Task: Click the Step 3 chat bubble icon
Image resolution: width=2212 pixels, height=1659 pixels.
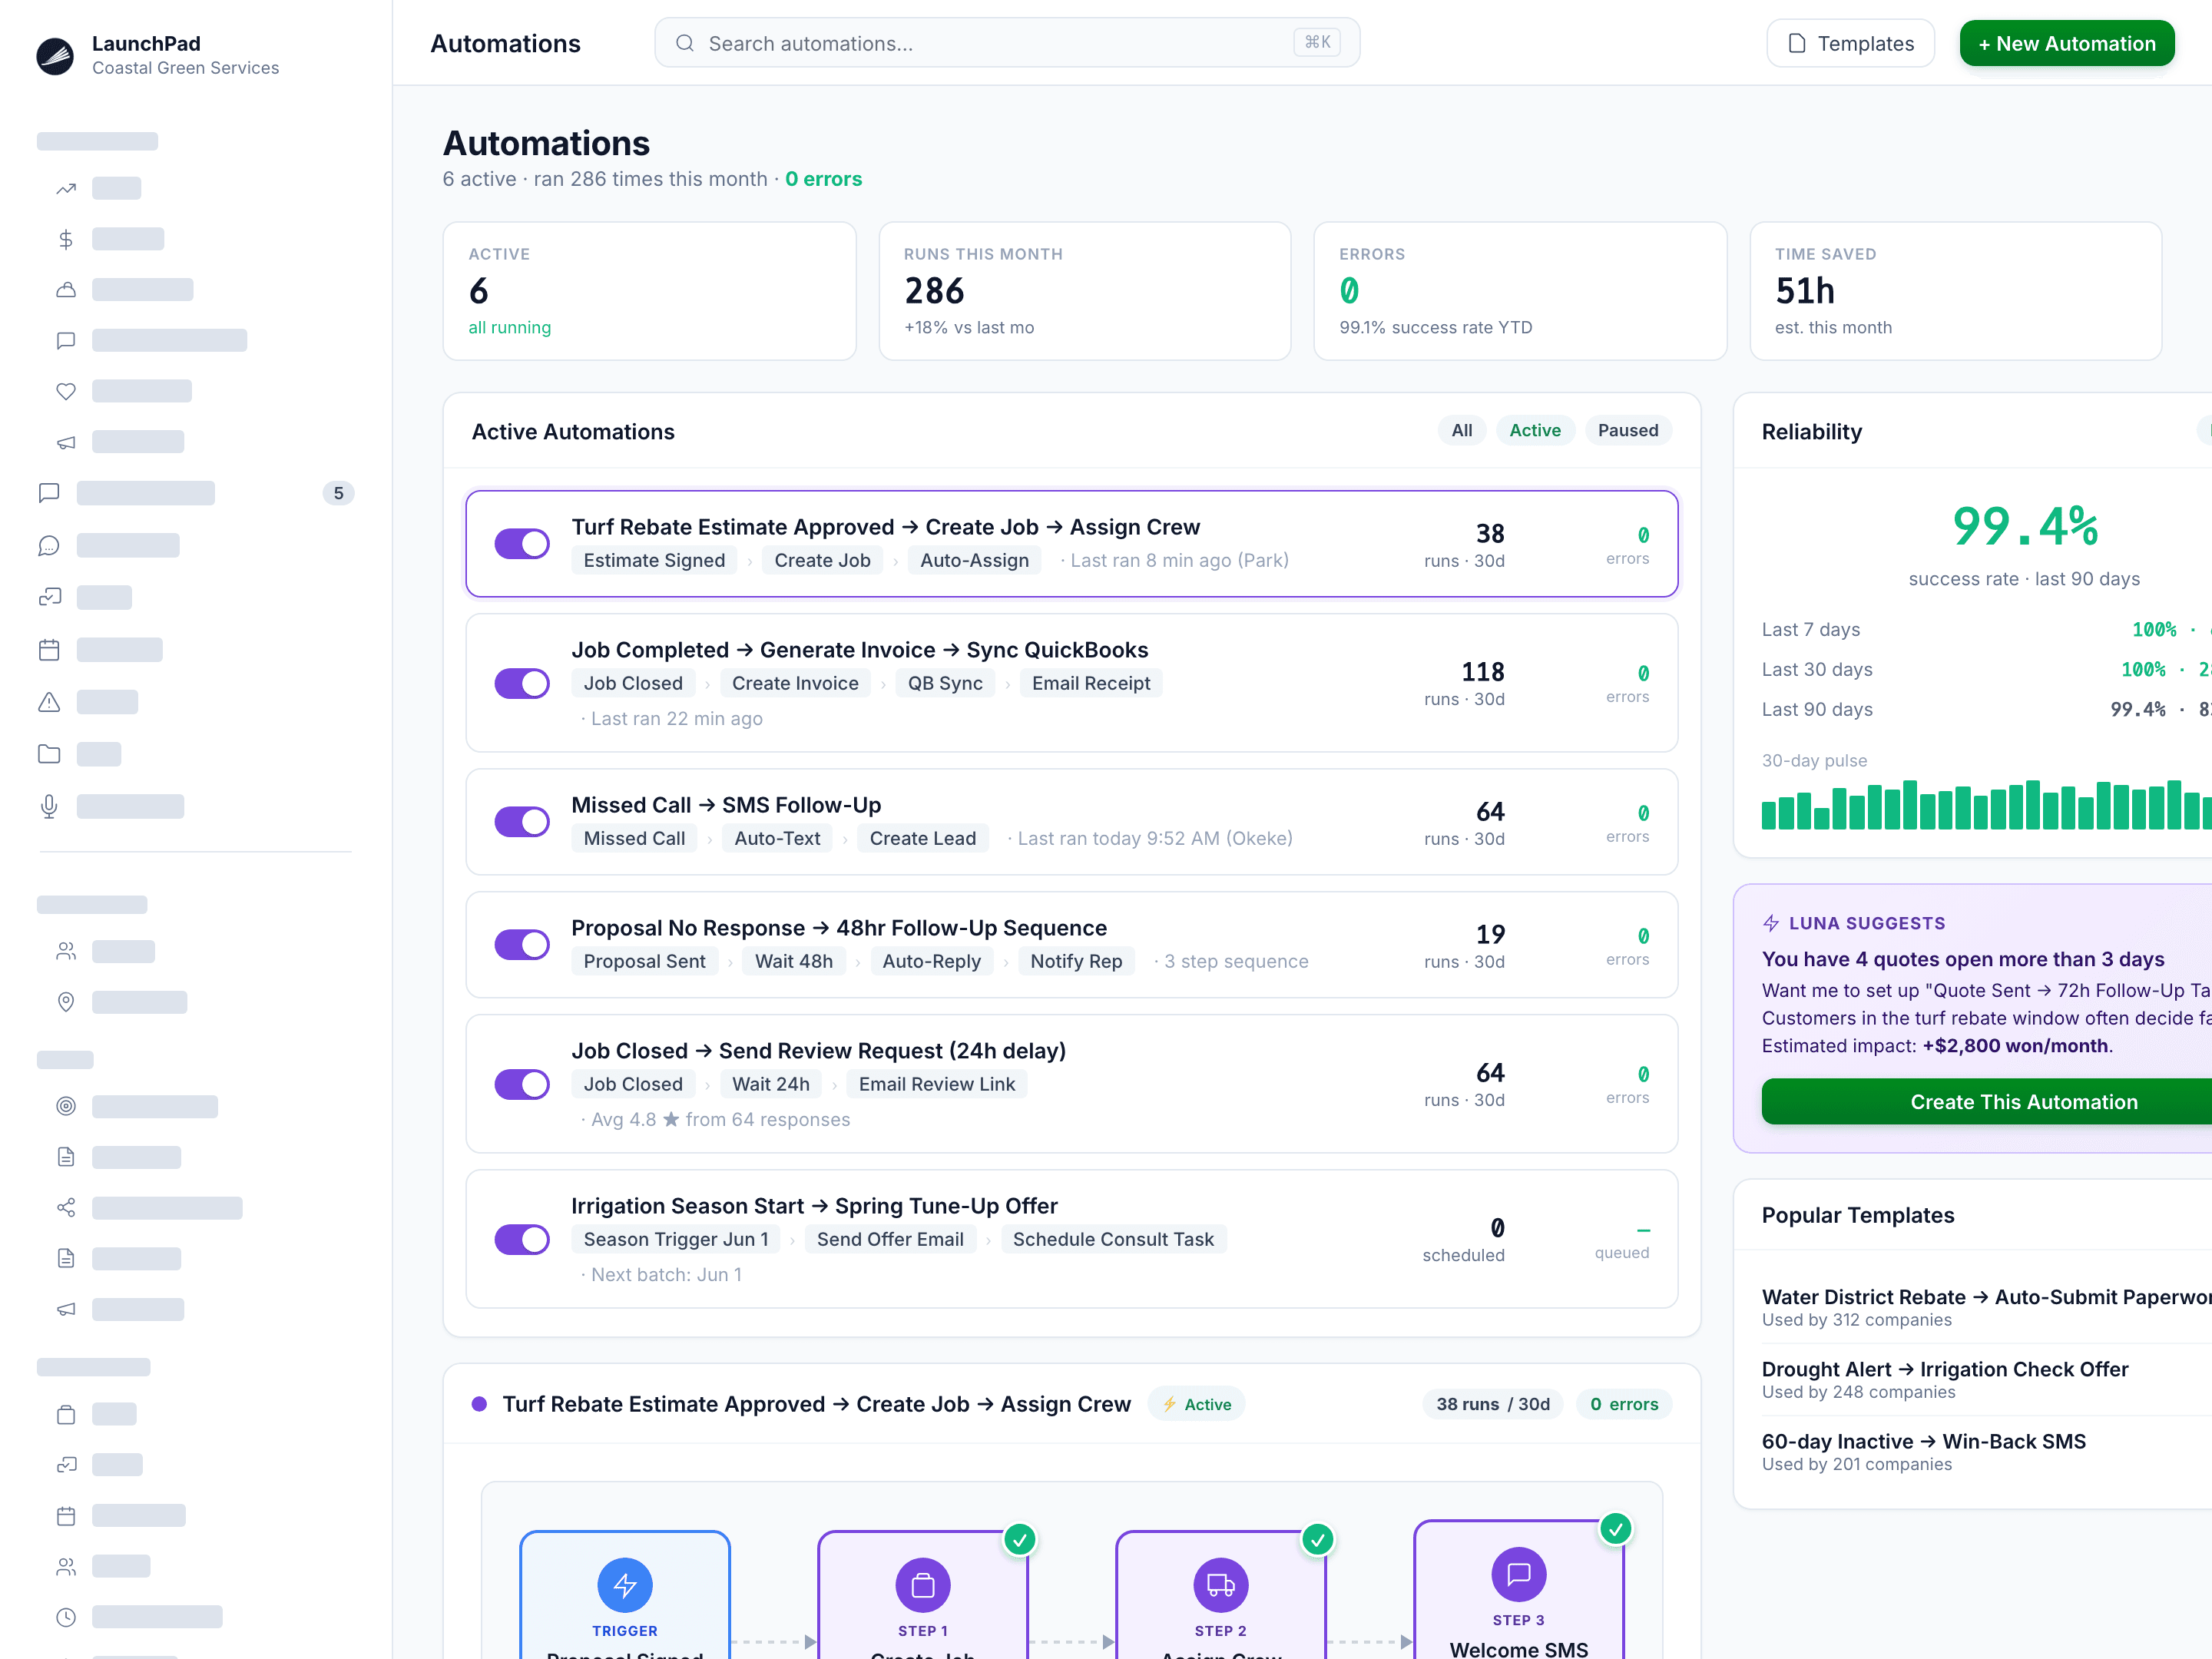Action: click(1519, 1574)
